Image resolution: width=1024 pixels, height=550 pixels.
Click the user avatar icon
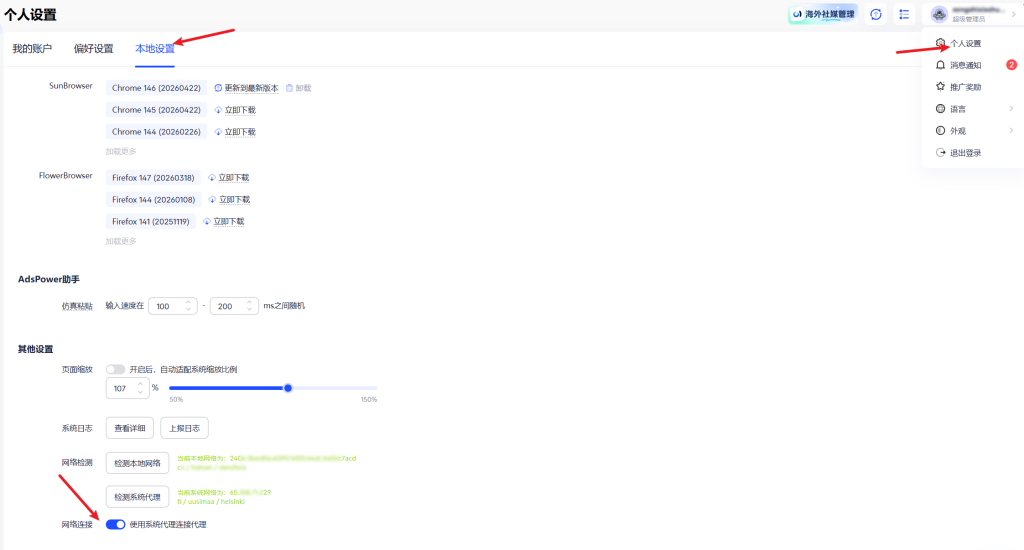(938, 14)
